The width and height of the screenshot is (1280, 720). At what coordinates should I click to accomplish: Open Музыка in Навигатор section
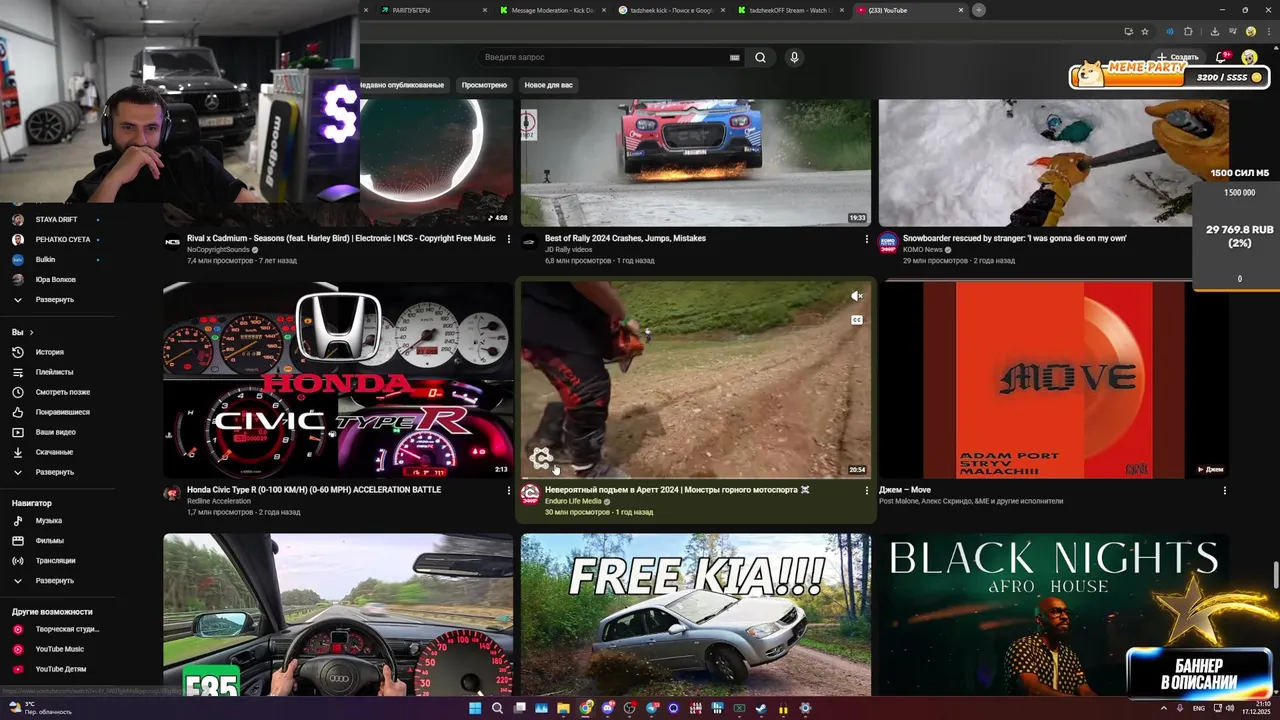click(48, 521)
